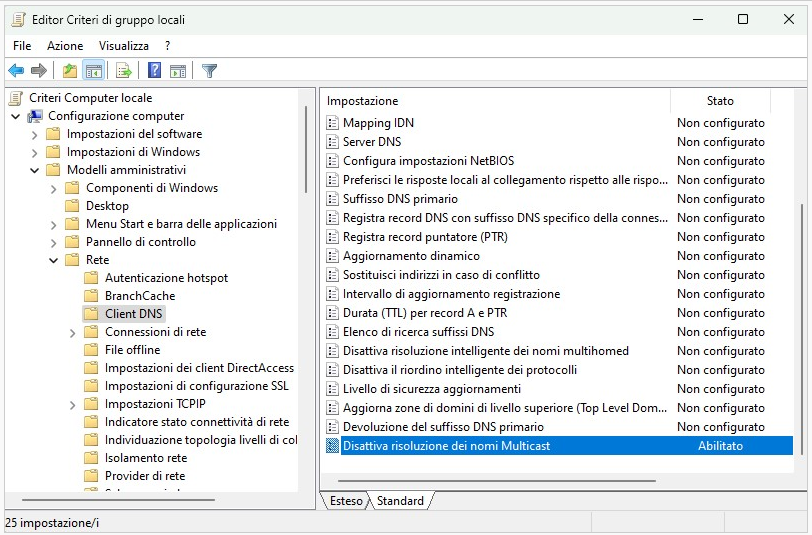
Task: Click the title bar app icon
Action: [19, 20]
